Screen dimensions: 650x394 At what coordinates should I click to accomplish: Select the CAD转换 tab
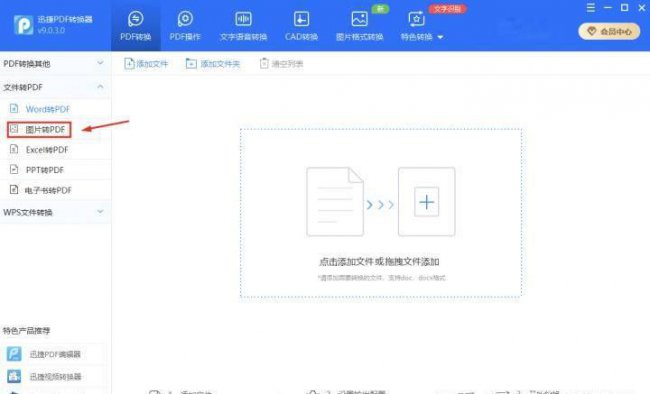pos(301,26)
